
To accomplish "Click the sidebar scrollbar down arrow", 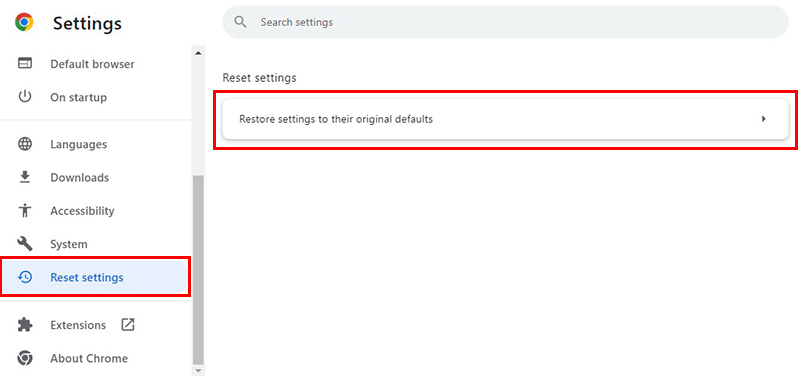I will 198,371.
